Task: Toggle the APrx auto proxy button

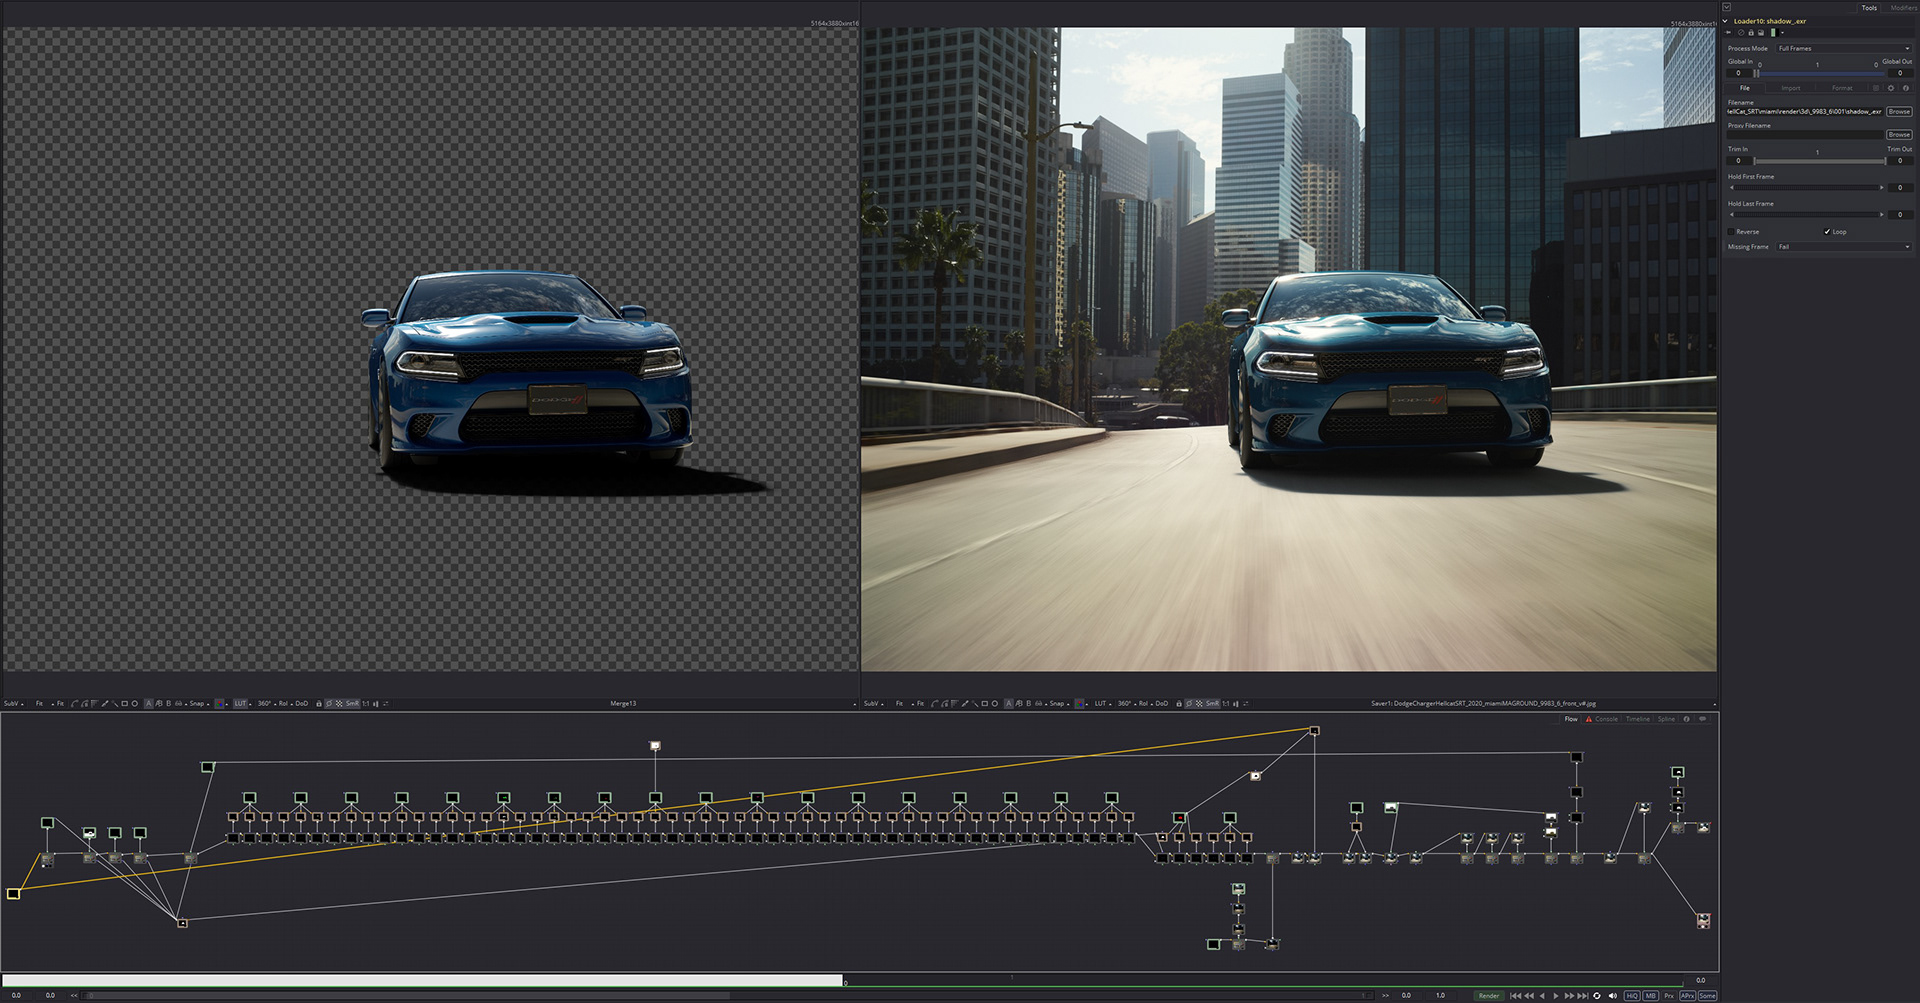Action: tap(1687, 996)
